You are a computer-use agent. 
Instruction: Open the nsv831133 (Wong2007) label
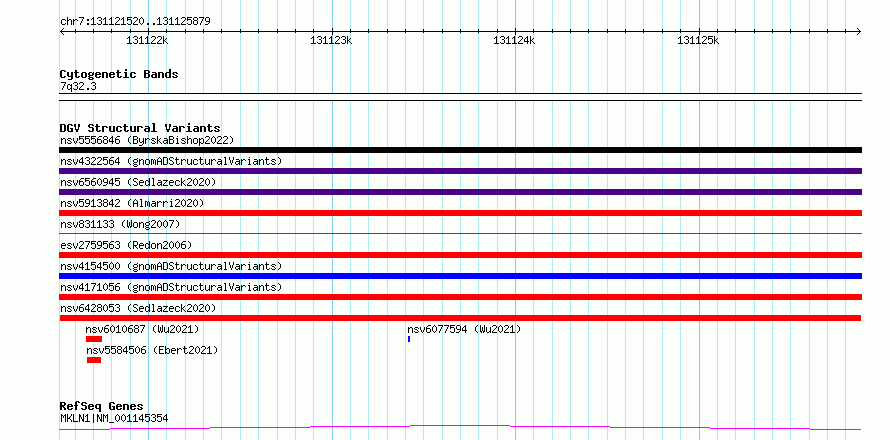(x=120, y=224)
